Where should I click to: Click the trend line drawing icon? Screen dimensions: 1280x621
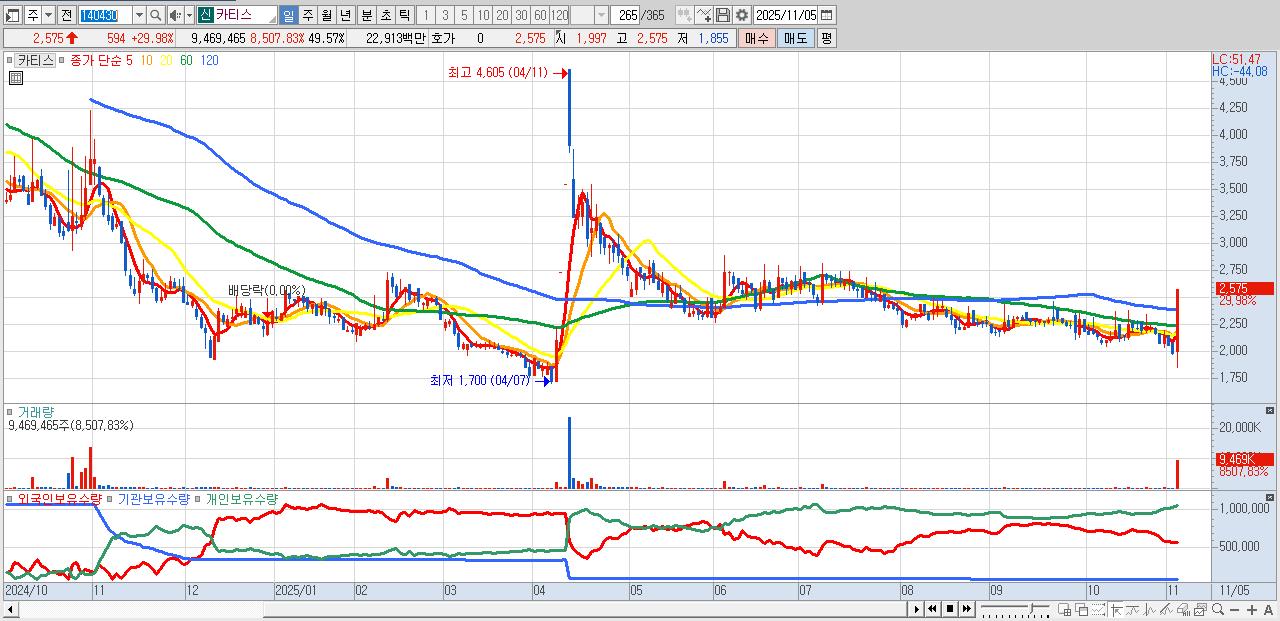[1132, 609]
